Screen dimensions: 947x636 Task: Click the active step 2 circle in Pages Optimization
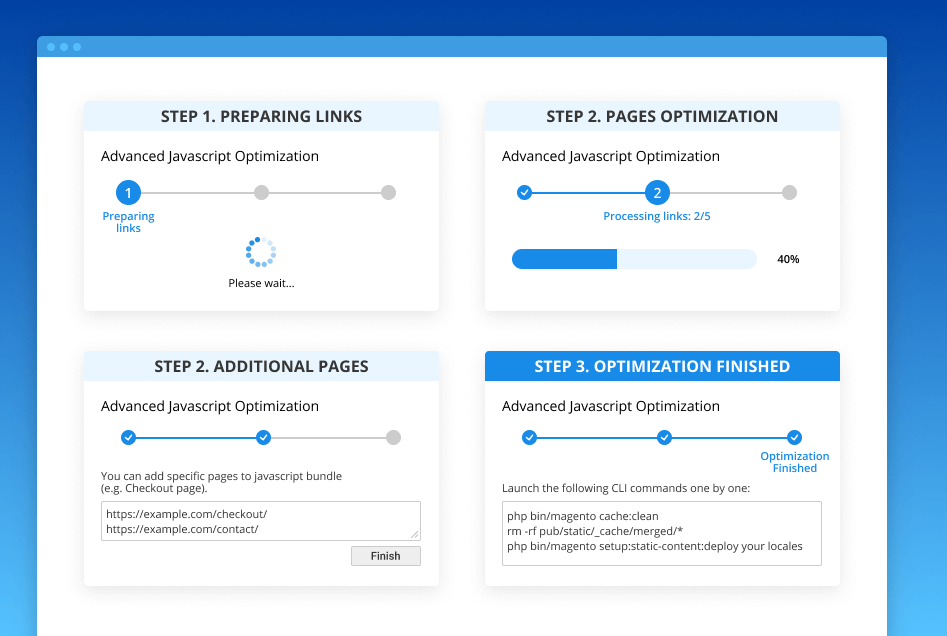pos(657,192)
